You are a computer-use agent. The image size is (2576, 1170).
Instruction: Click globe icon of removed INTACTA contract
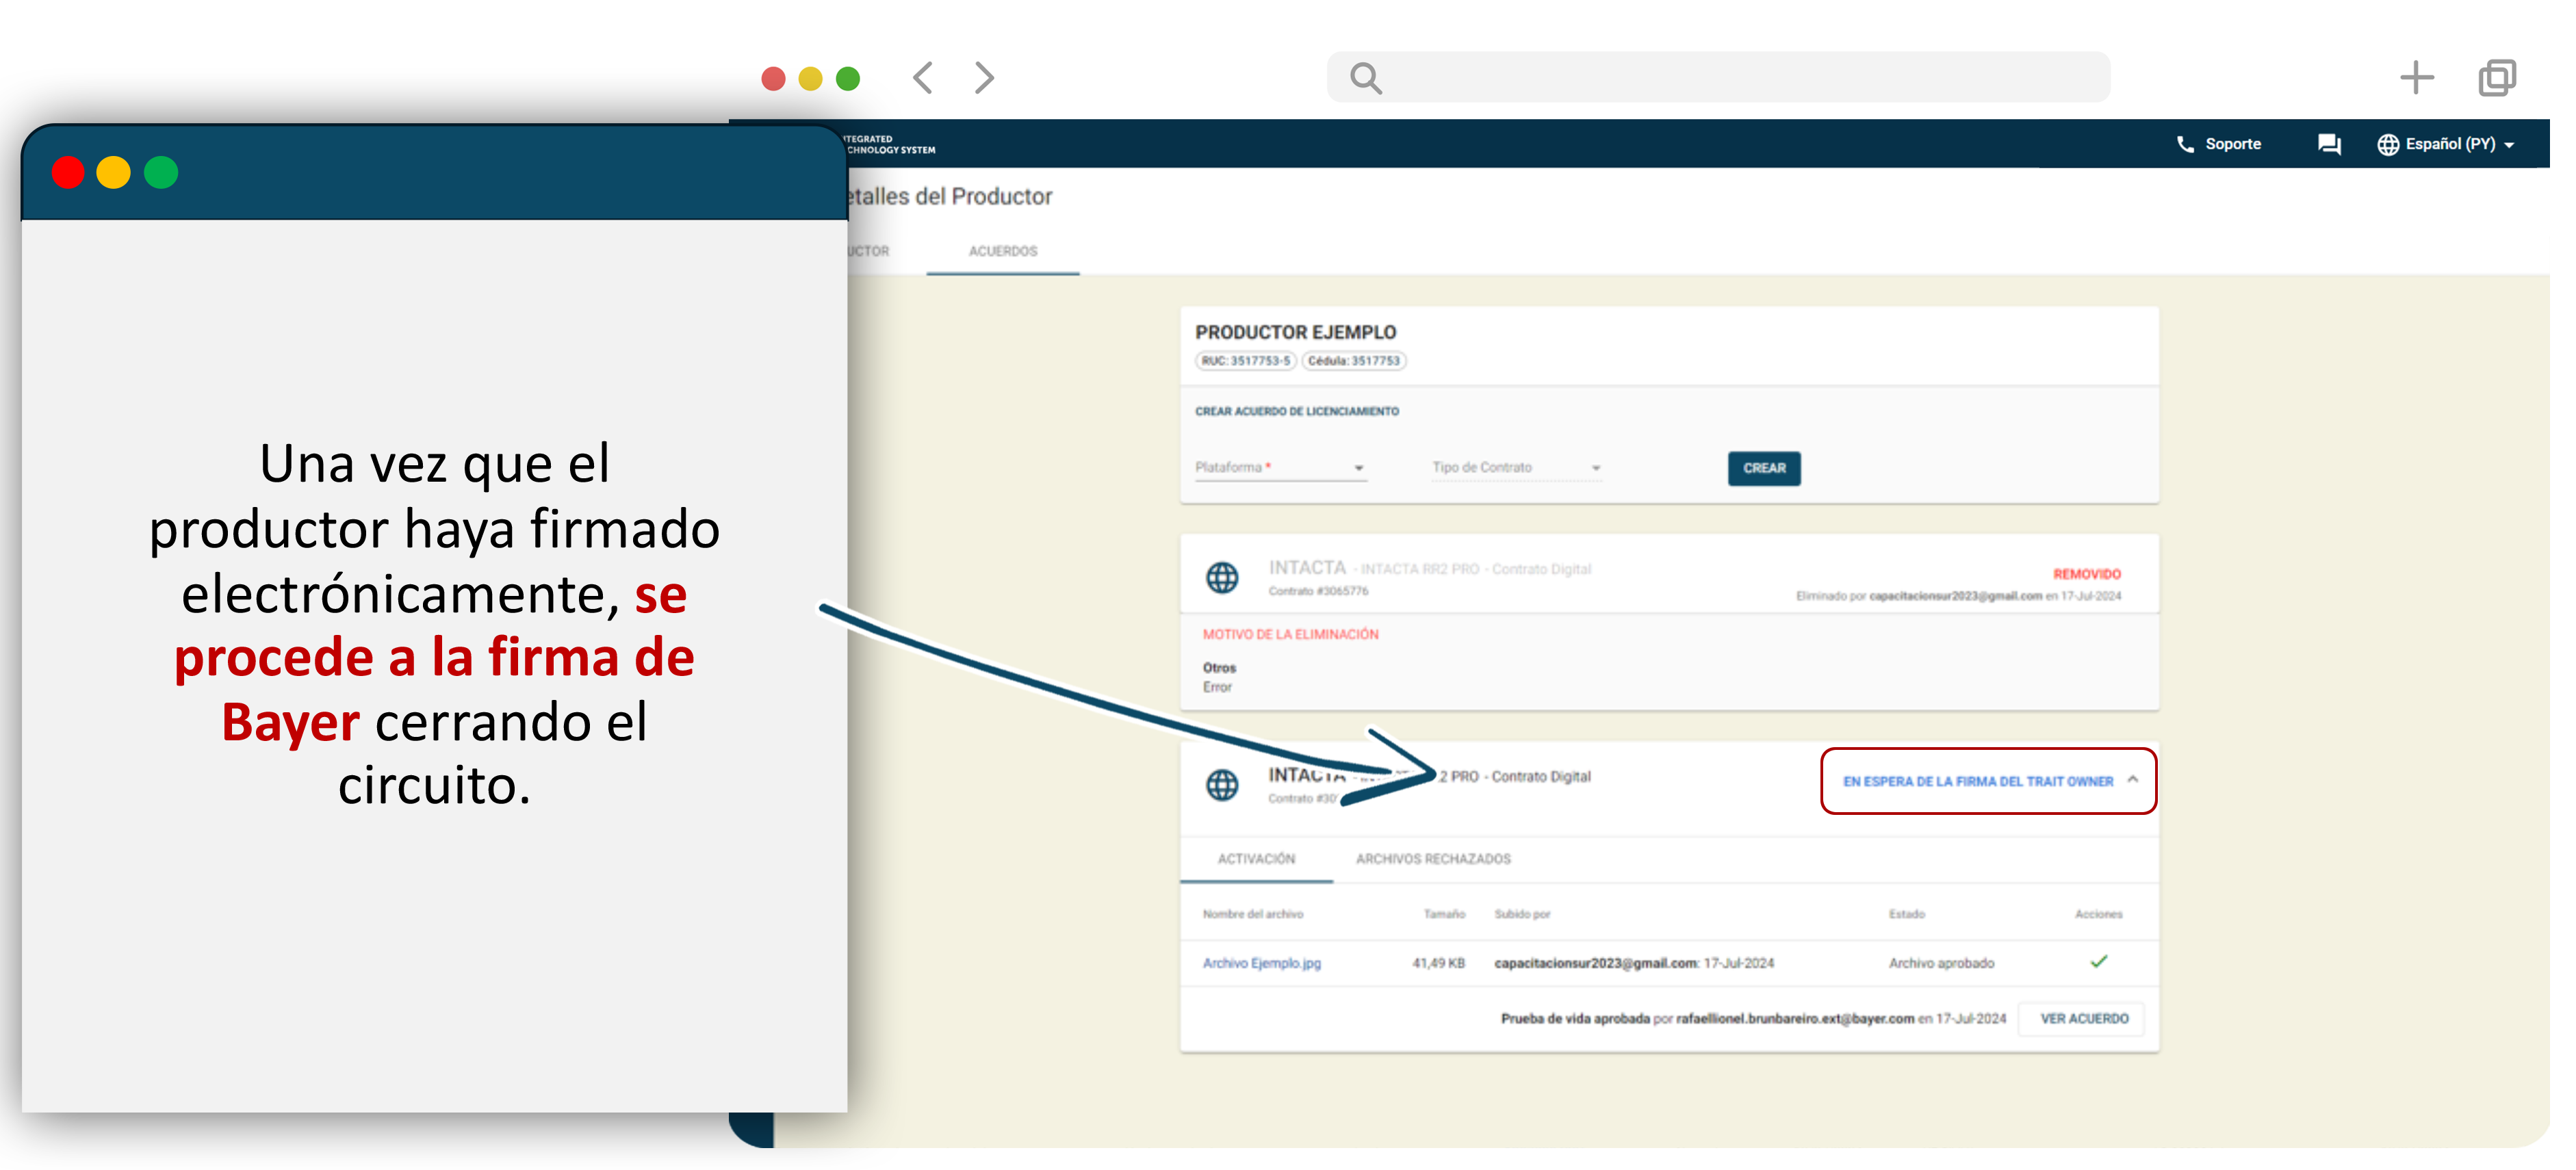click(1222, 577)
